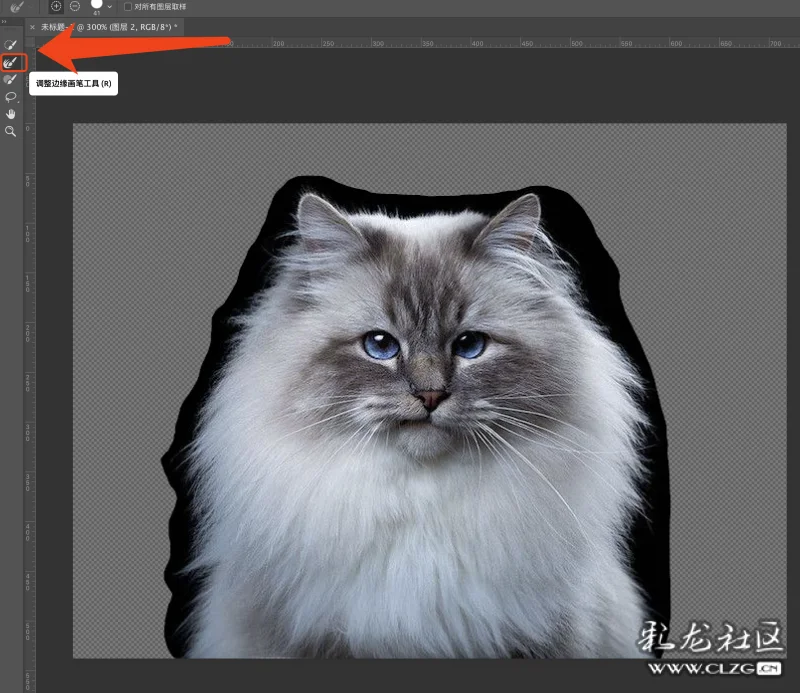Enable the 对所有图层取样 checkbox
The height and width of the screenshot is (693, 800).
(x=128, y=7)
